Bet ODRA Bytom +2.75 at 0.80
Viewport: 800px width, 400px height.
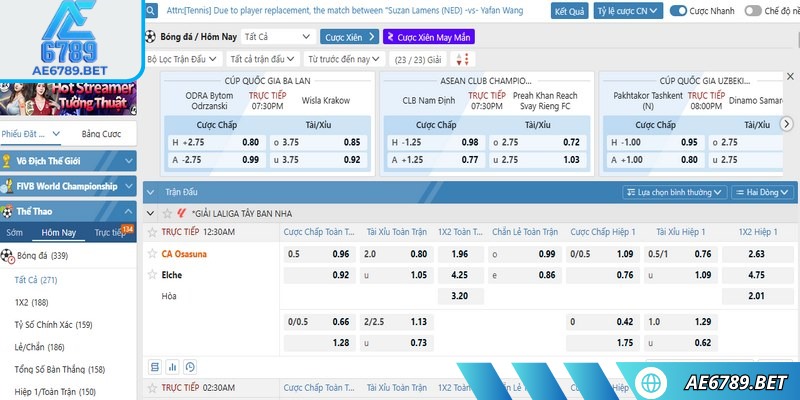coord(217,142)
